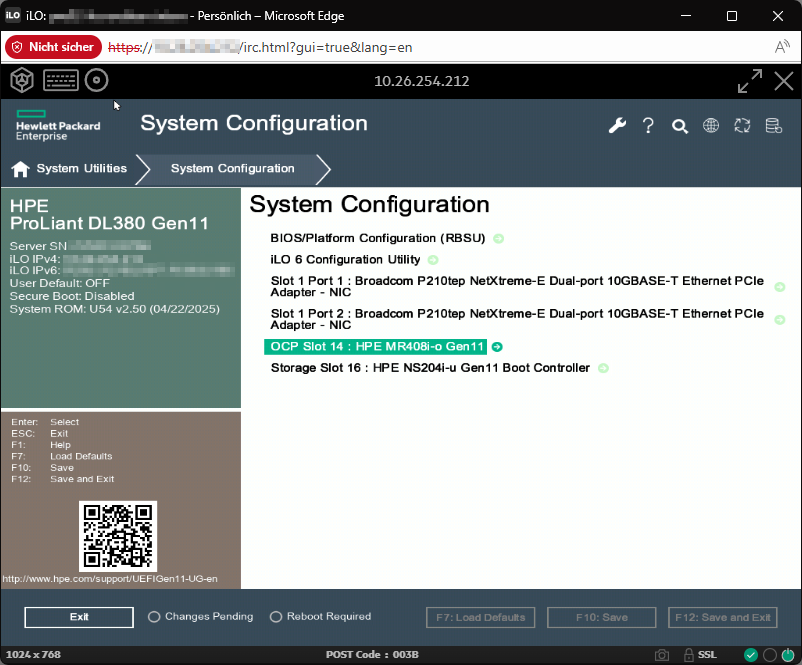Click the Reboot Required radio indicator
Viewport: 802px width, 665px height.
[276, 617]
